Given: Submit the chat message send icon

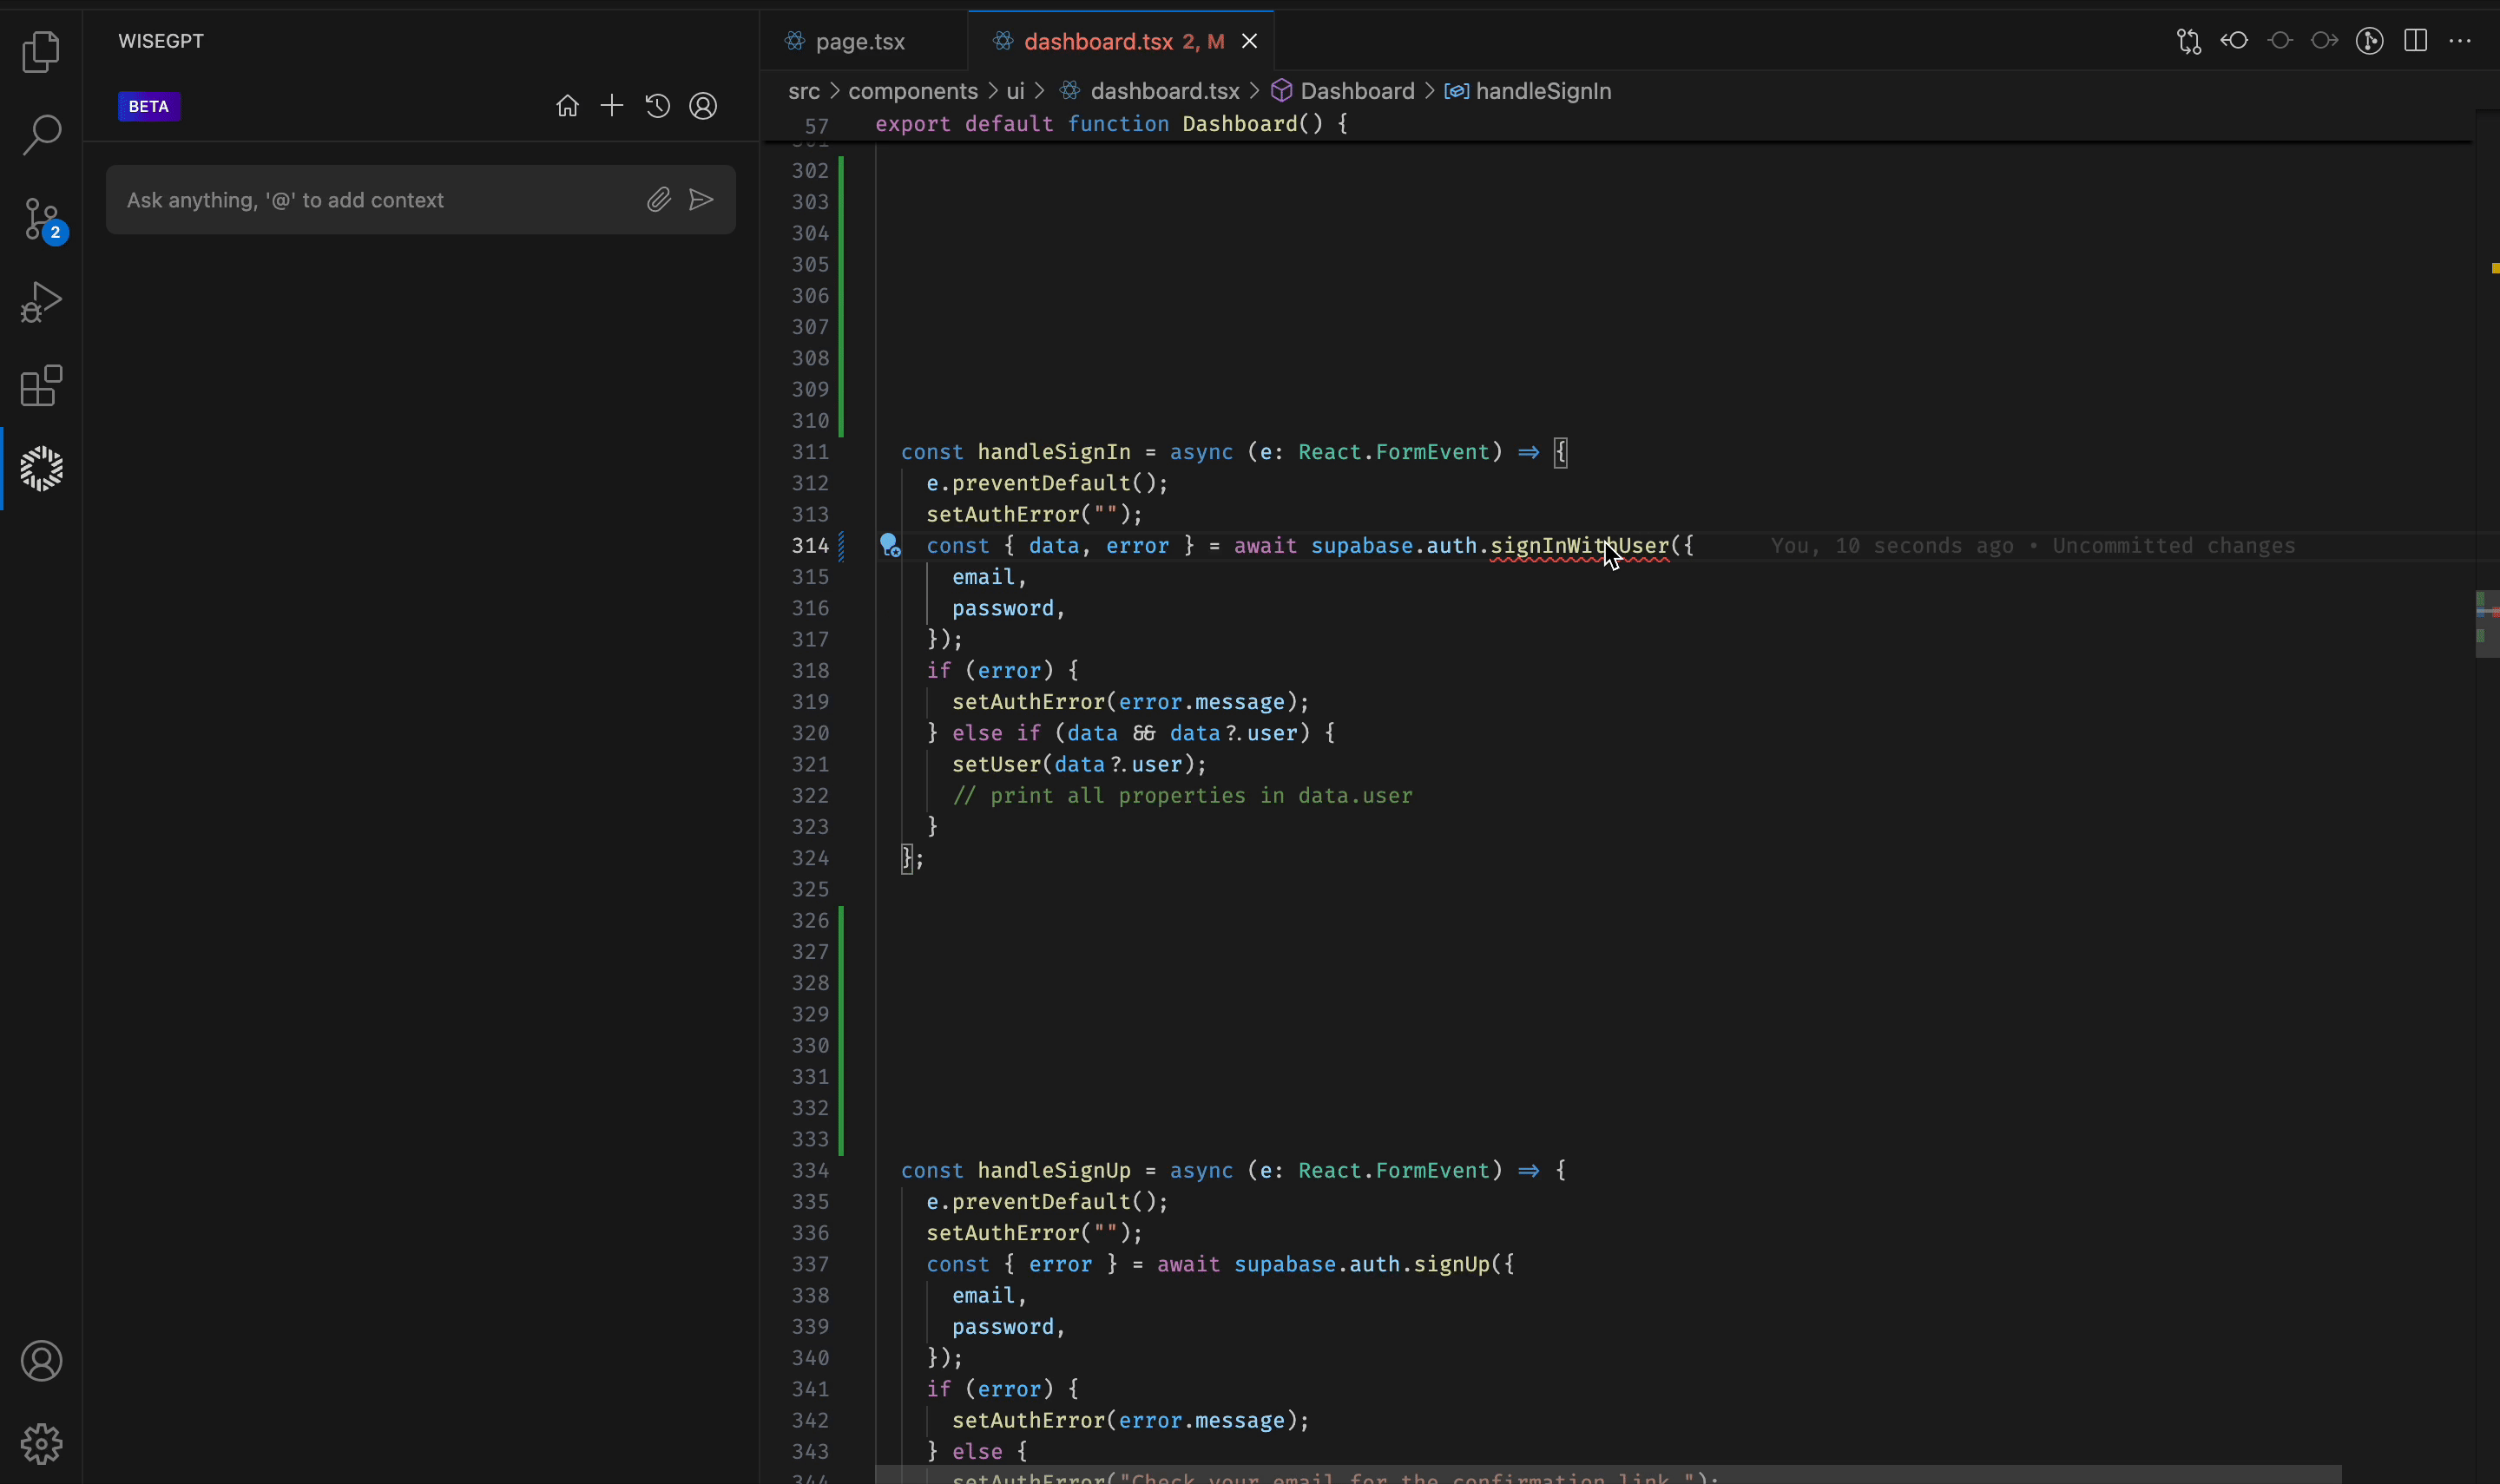Looking at the screenshot, I should click(x=701, y=200).
